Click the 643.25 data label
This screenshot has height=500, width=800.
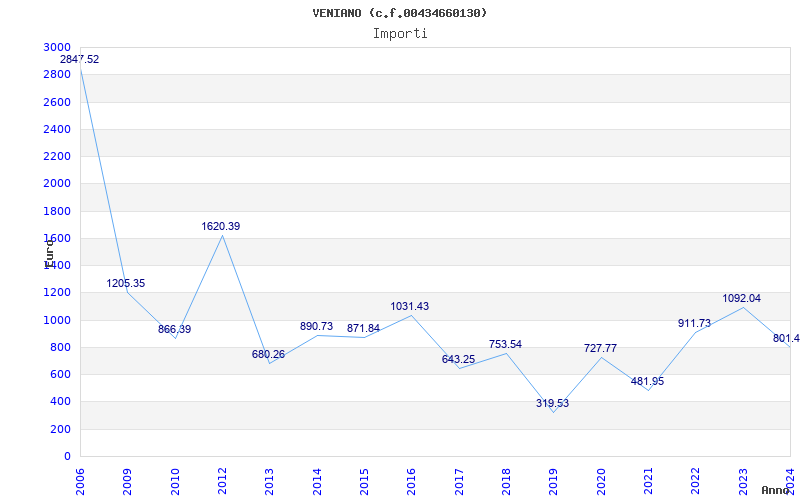458,359
